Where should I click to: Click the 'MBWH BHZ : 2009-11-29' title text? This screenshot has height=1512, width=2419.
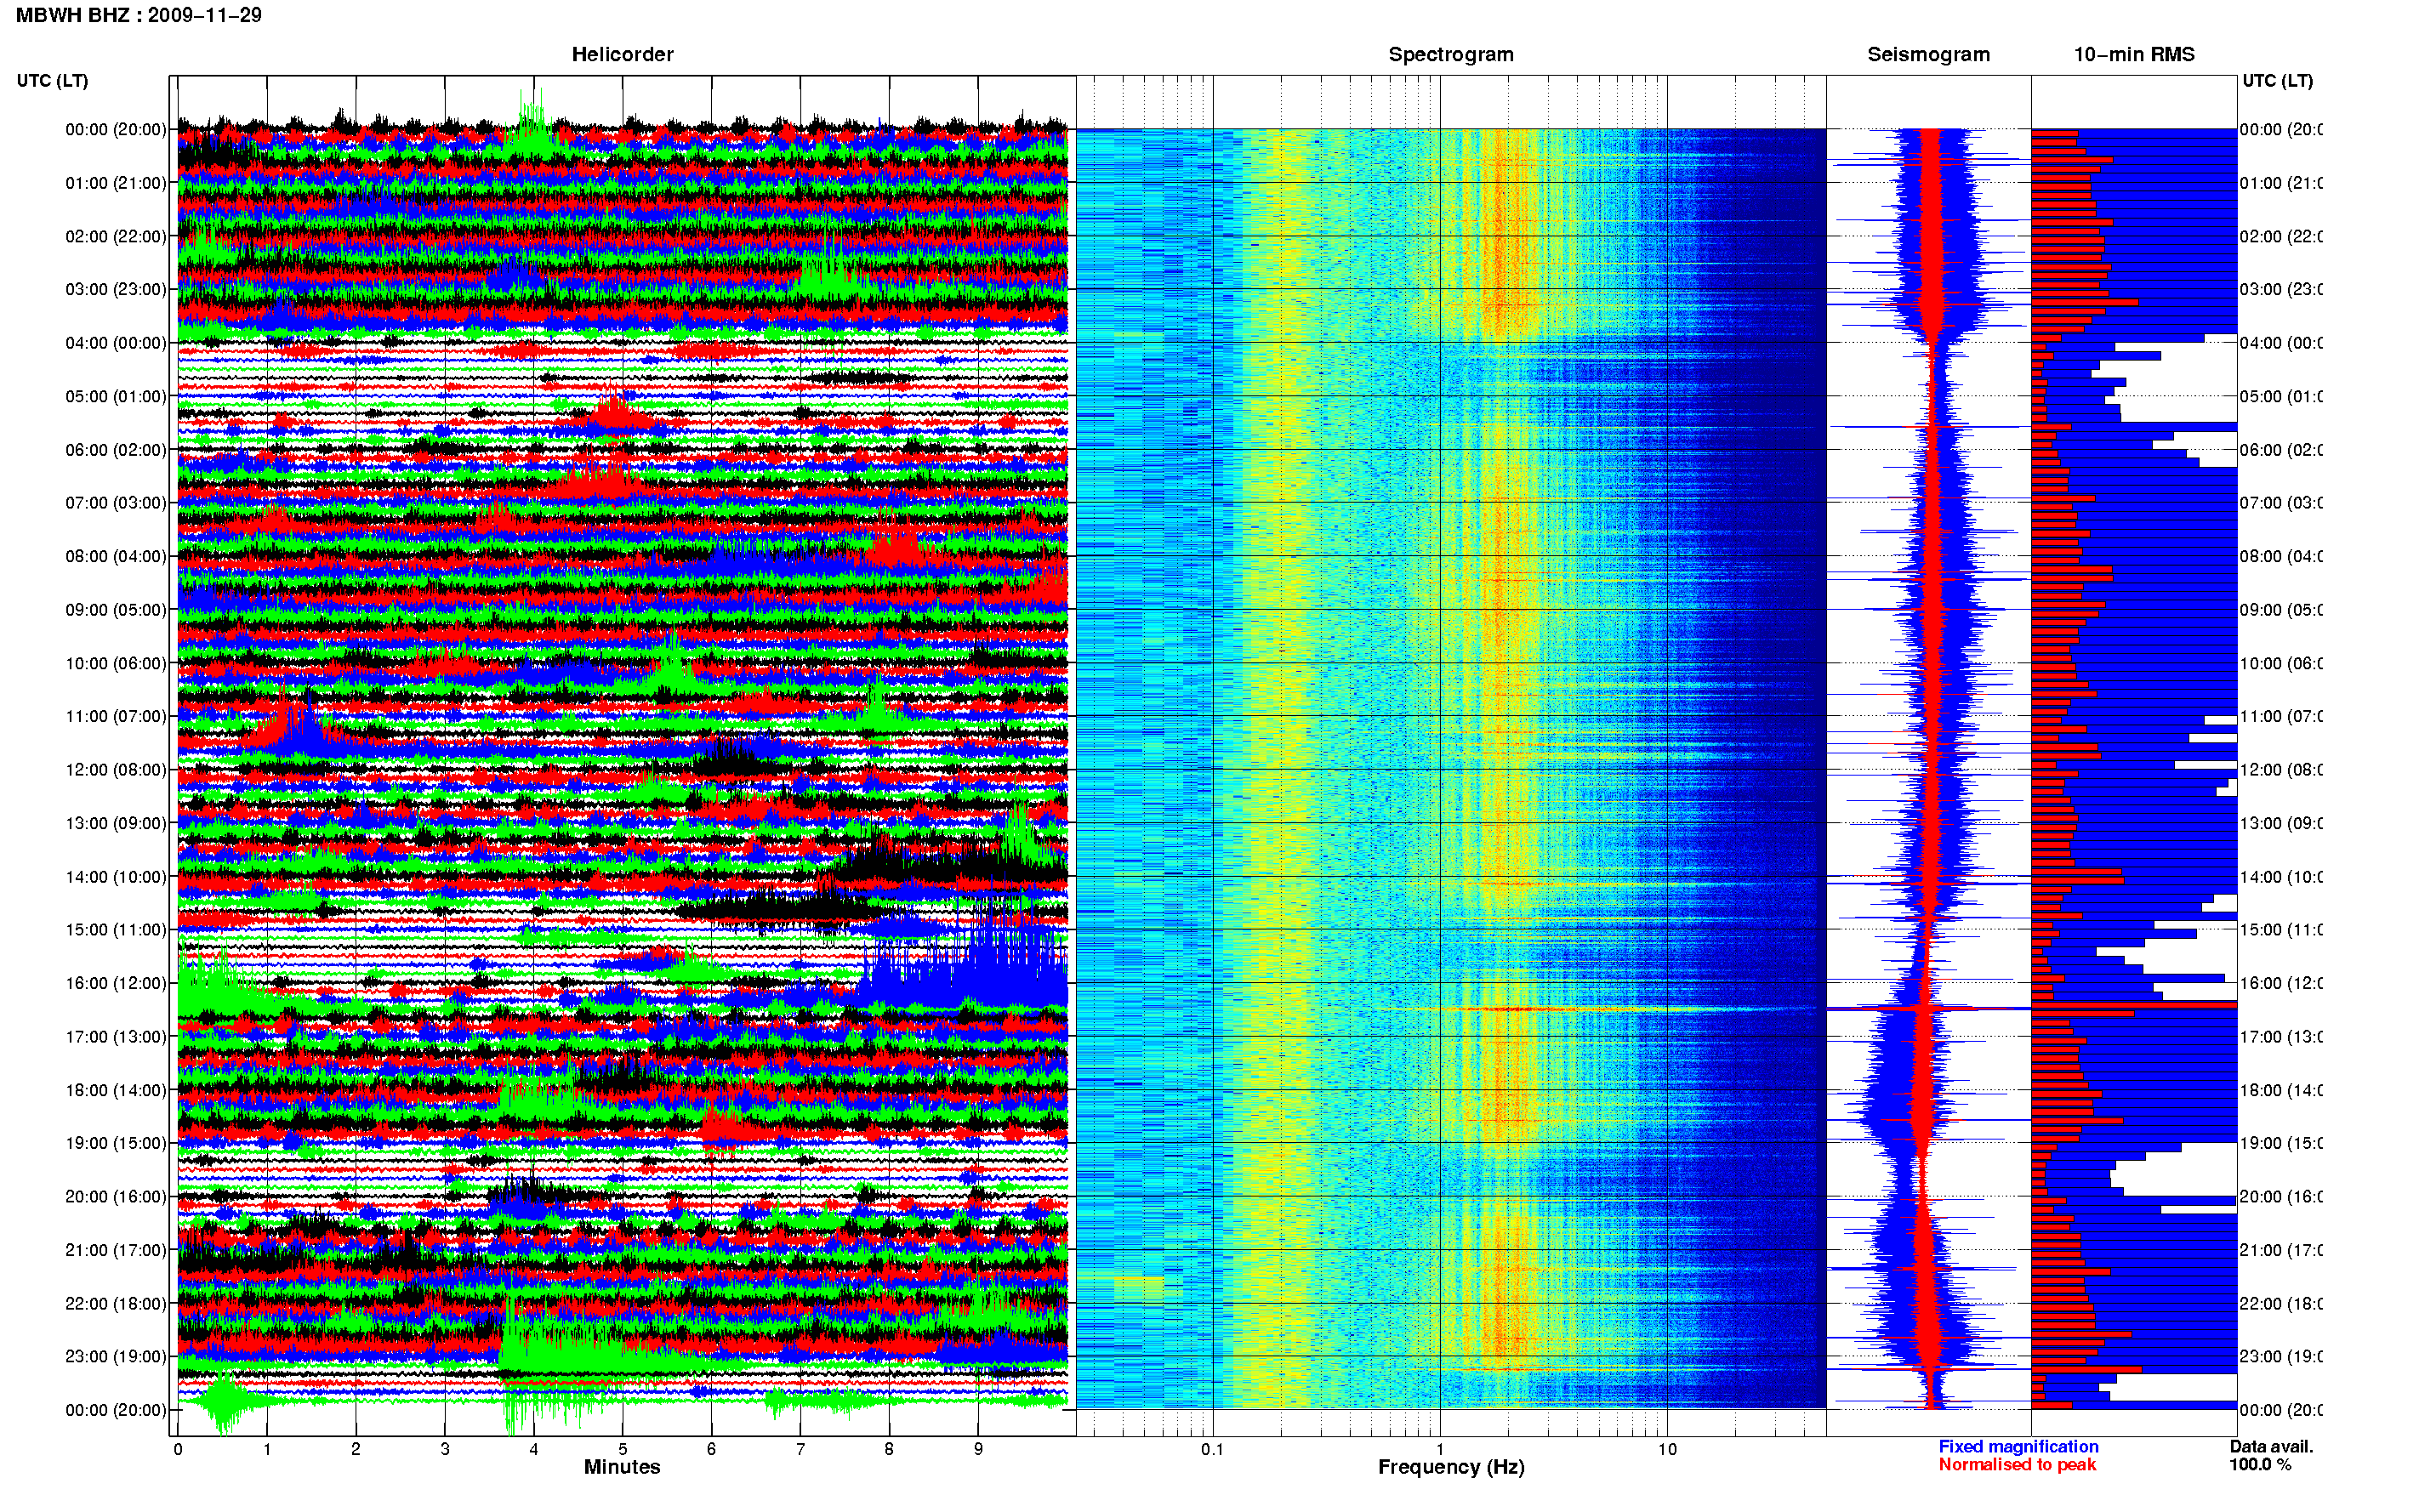(139, 15)
